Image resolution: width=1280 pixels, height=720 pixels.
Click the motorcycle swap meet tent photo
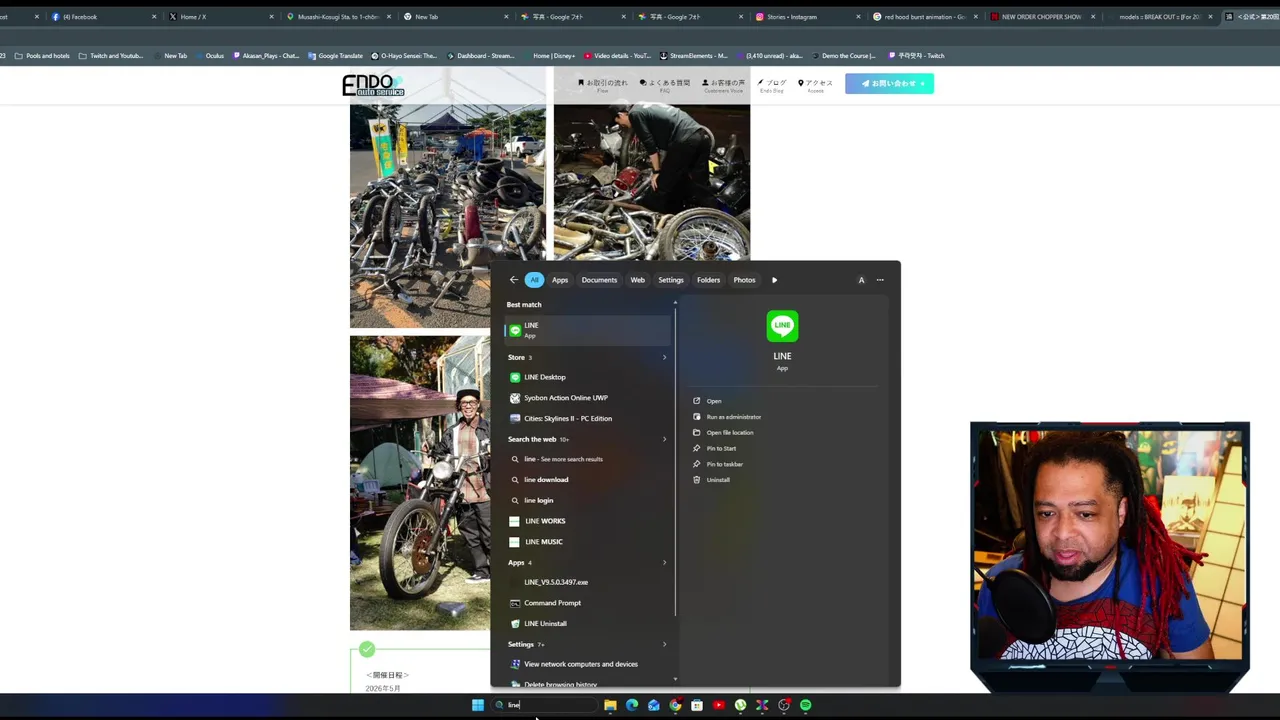pyautogui.click(x=448, y=216)
